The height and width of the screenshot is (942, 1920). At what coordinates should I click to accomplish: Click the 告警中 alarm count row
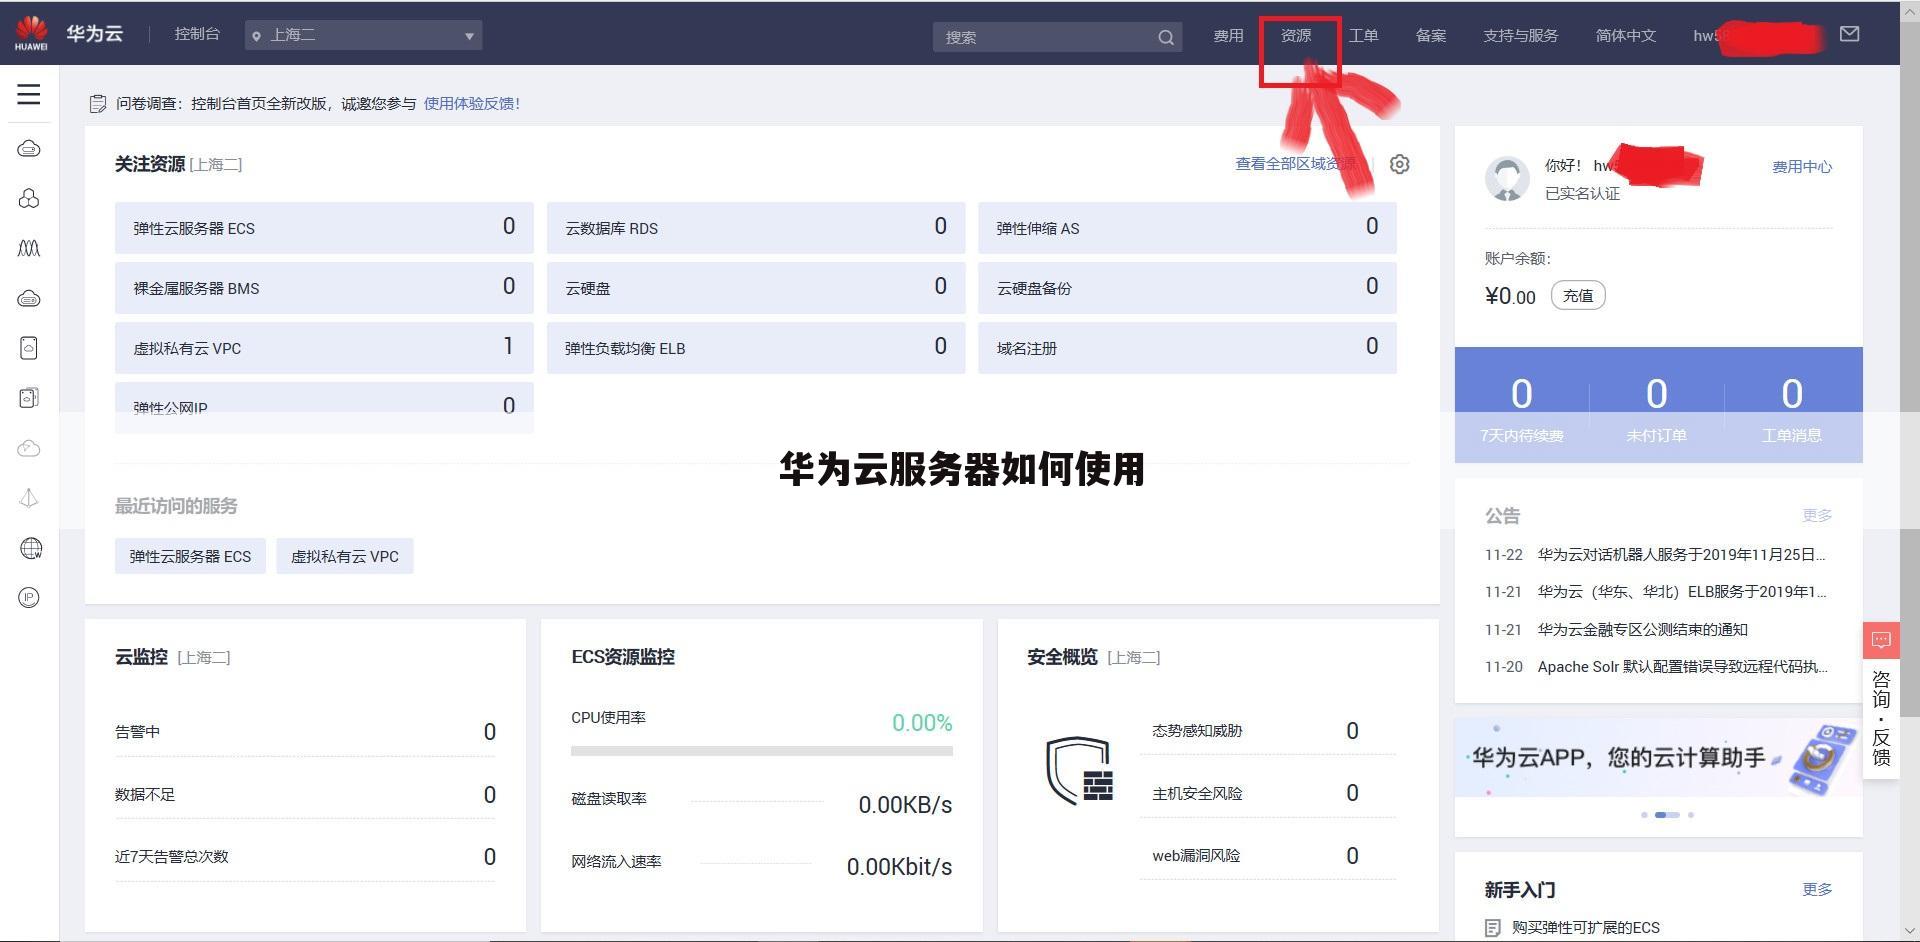tap(305, 732)
